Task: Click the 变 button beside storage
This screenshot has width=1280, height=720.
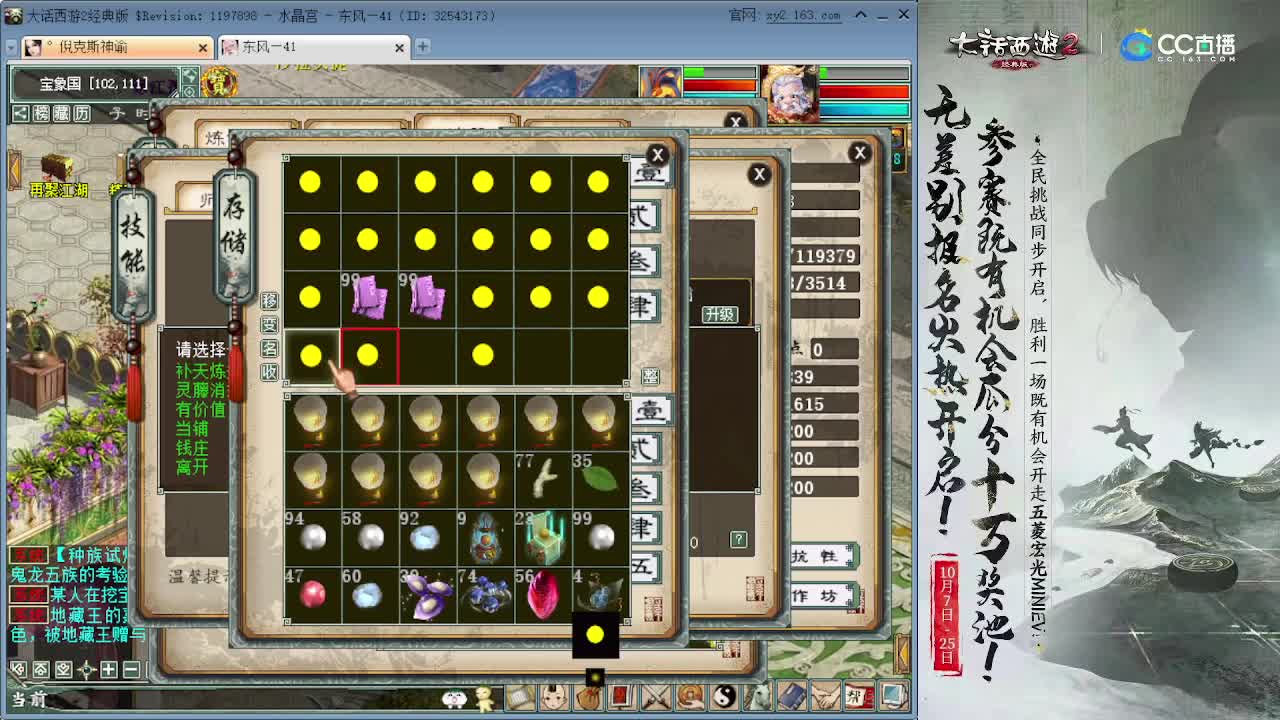Action: tap(269, 325)
